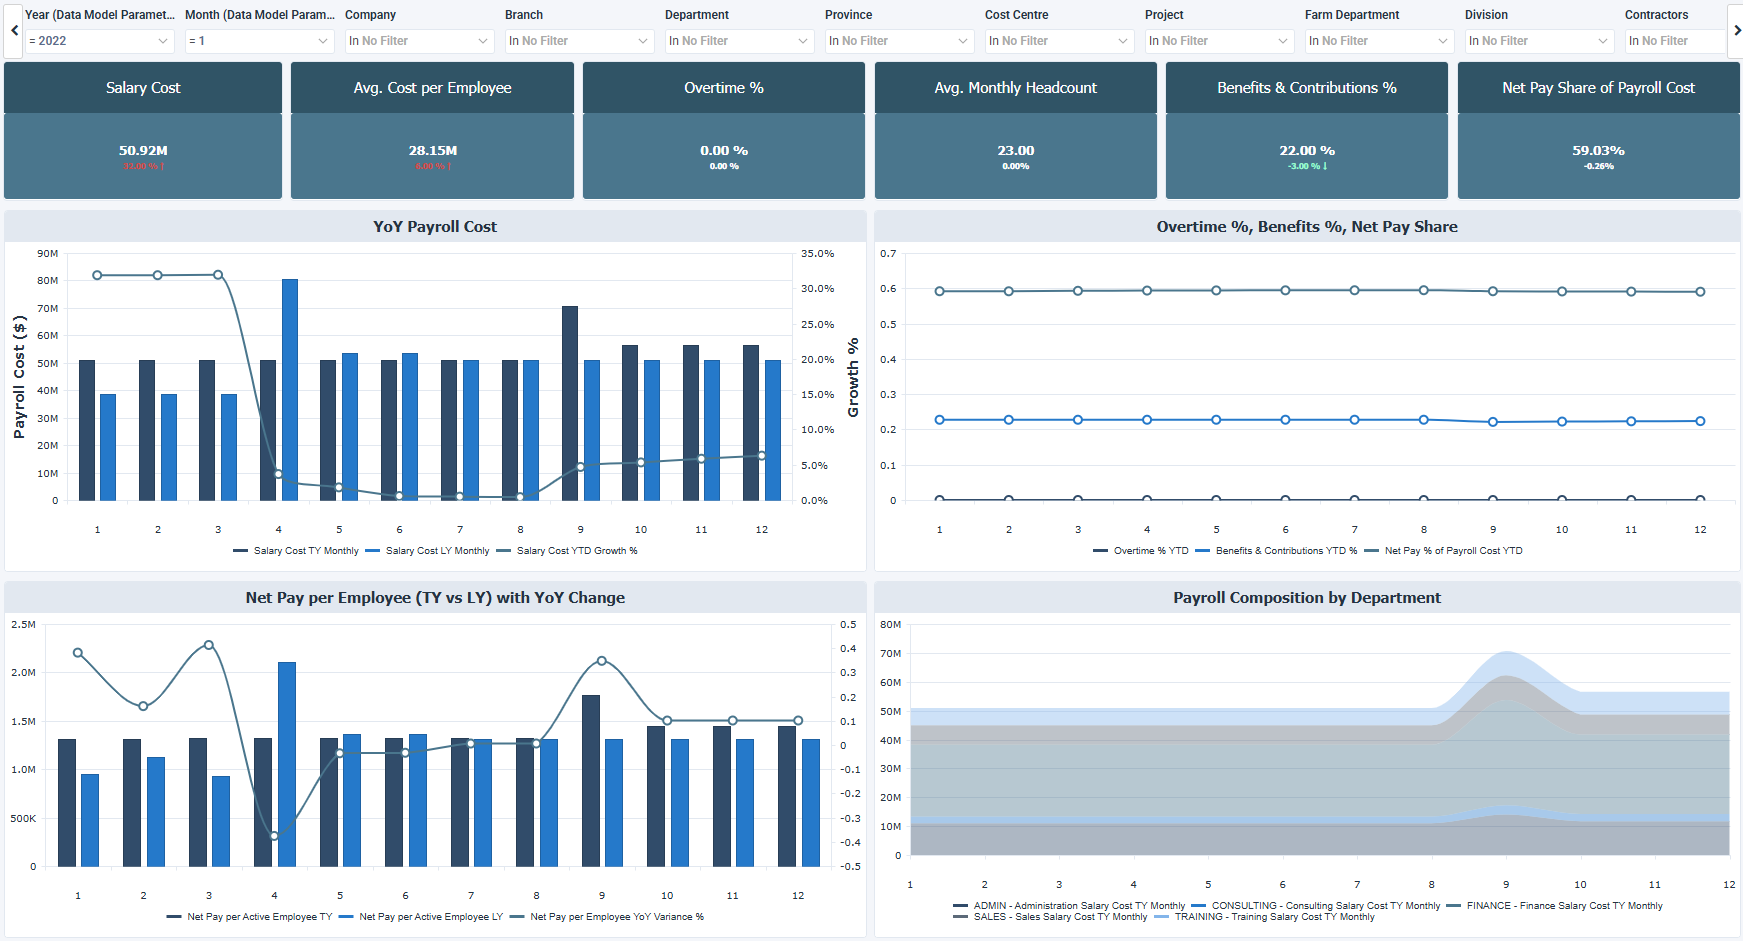Image resolution: width=1743 pixels, height=941 pixels.
Task: Expand the Province filter dropdown
Action: [x=899, y=41]
